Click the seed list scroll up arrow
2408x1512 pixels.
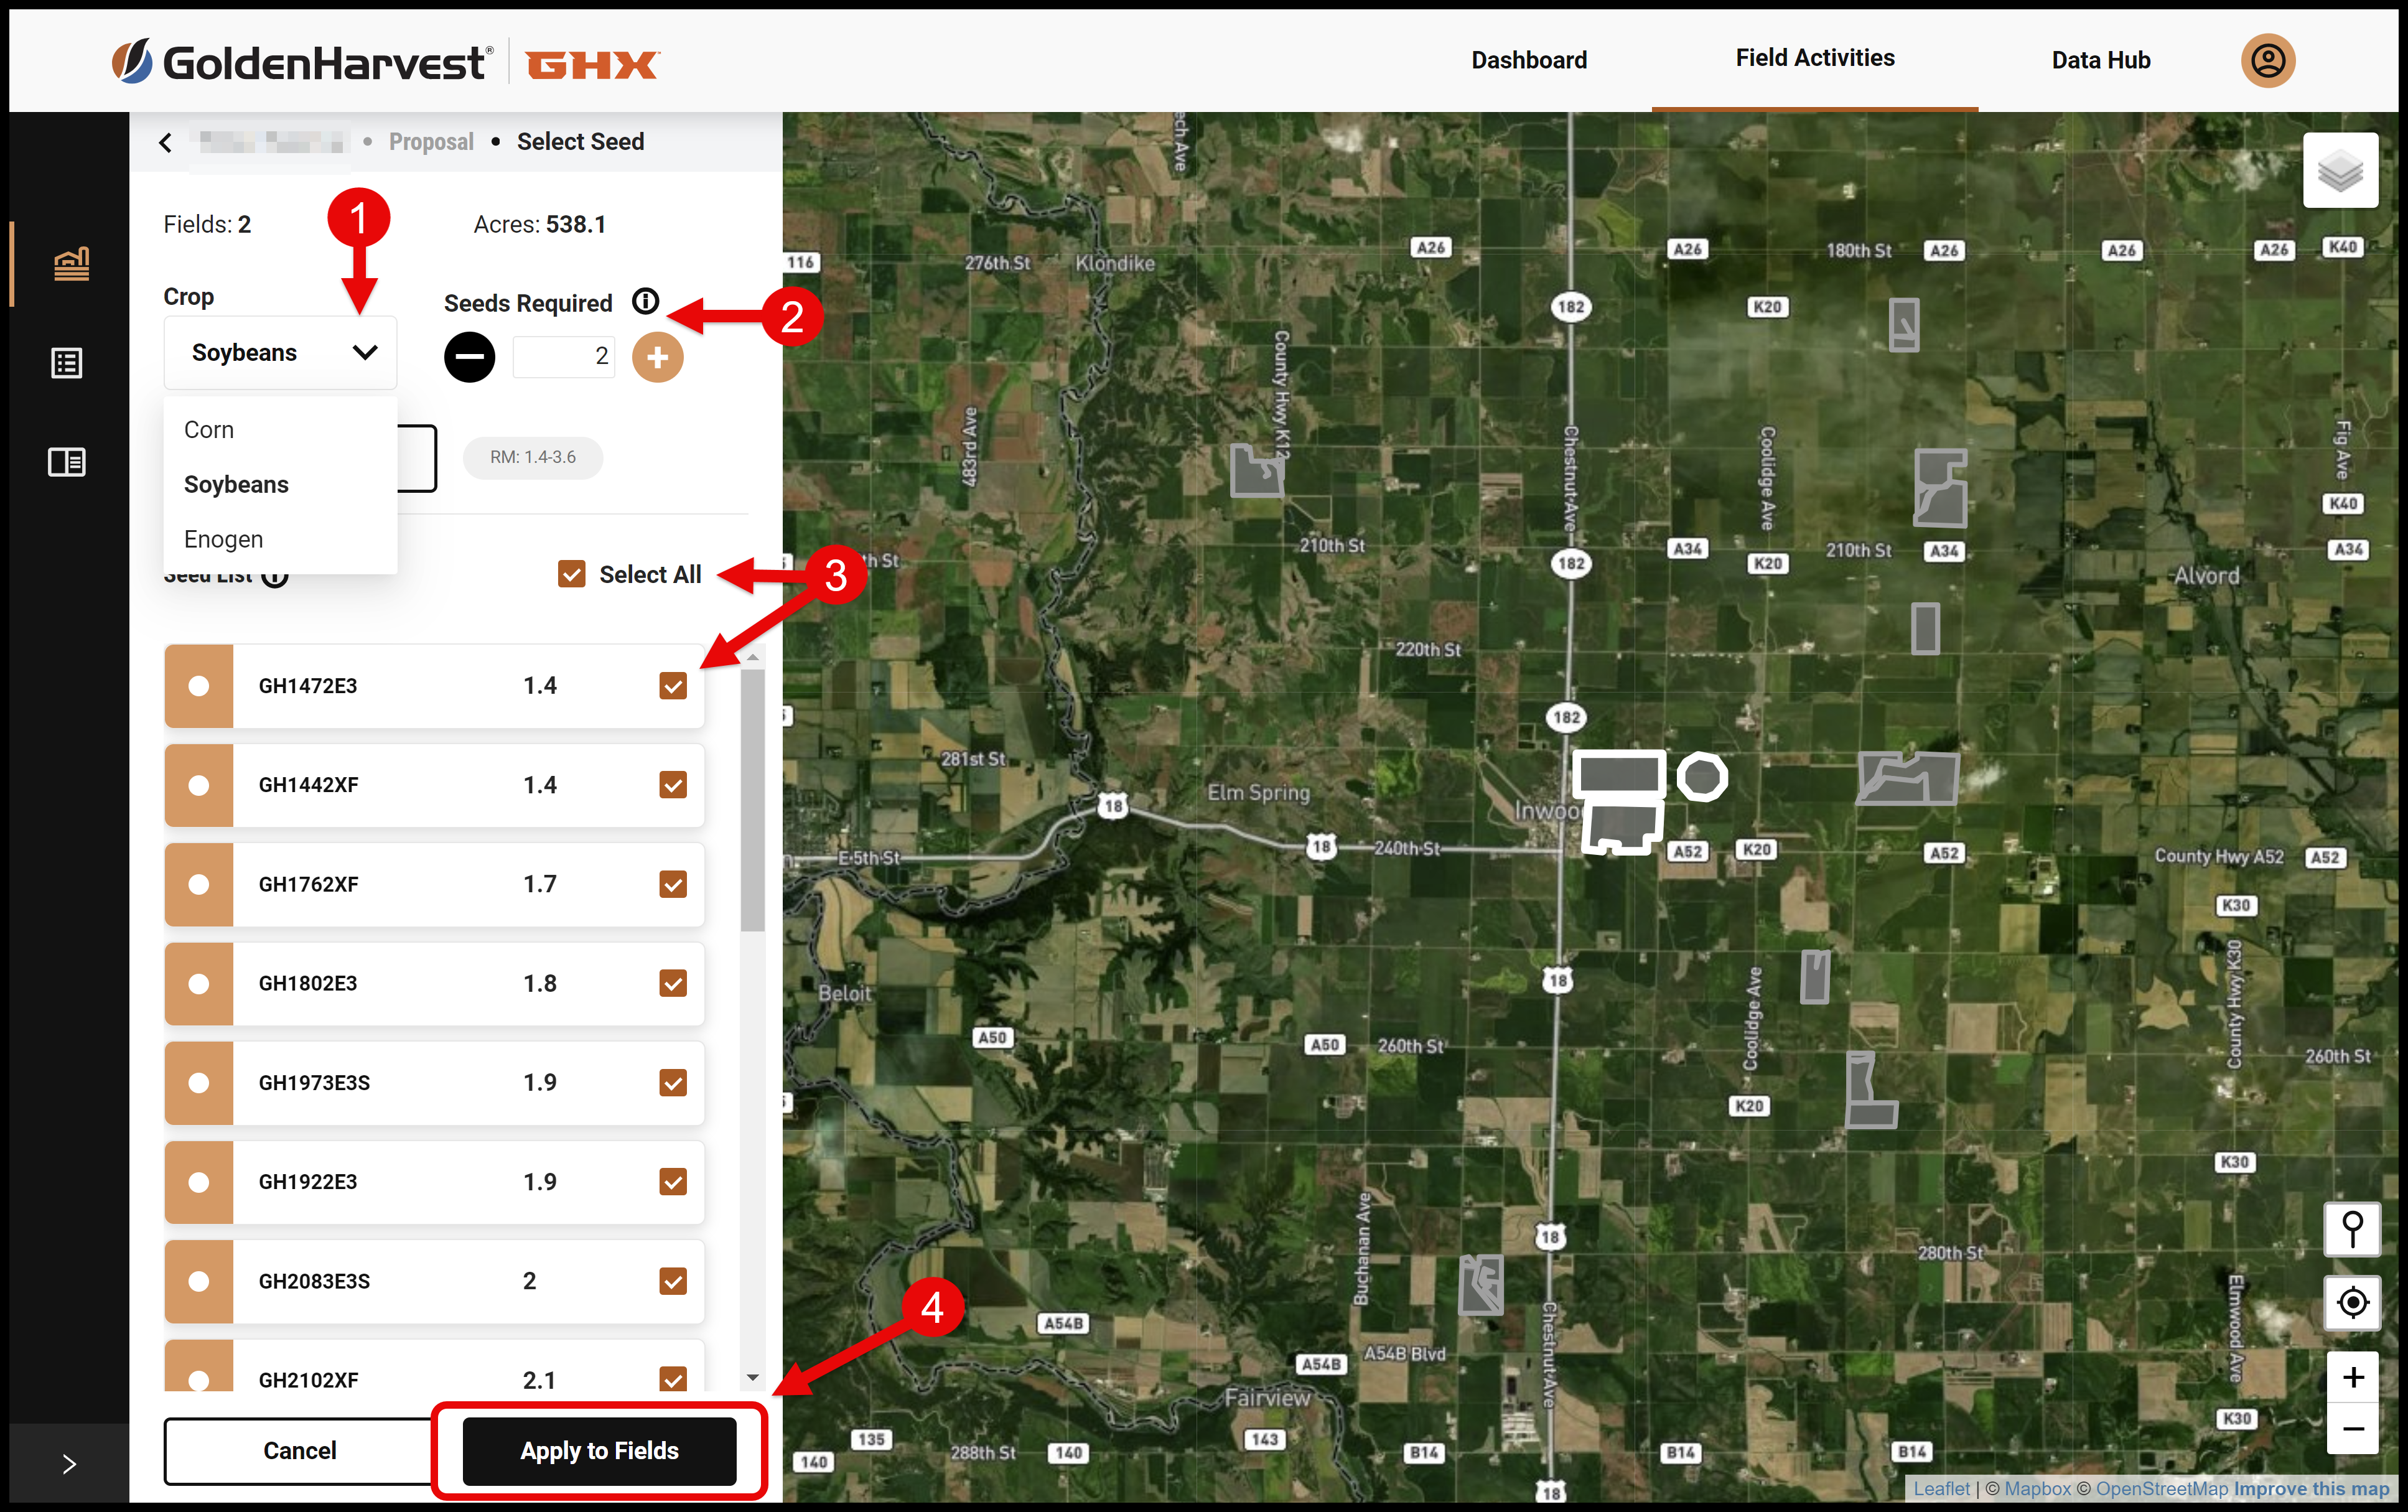[753, 657]
